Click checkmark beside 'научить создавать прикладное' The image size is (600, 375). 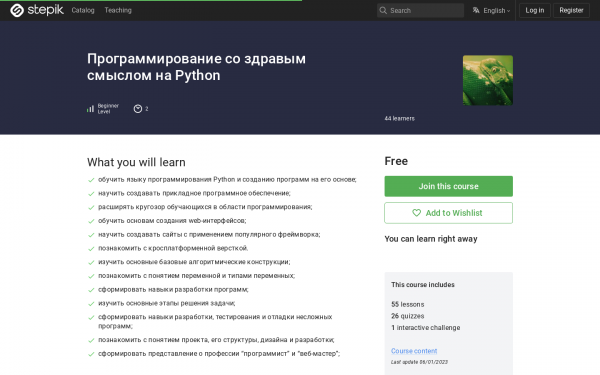pos(91,194)
